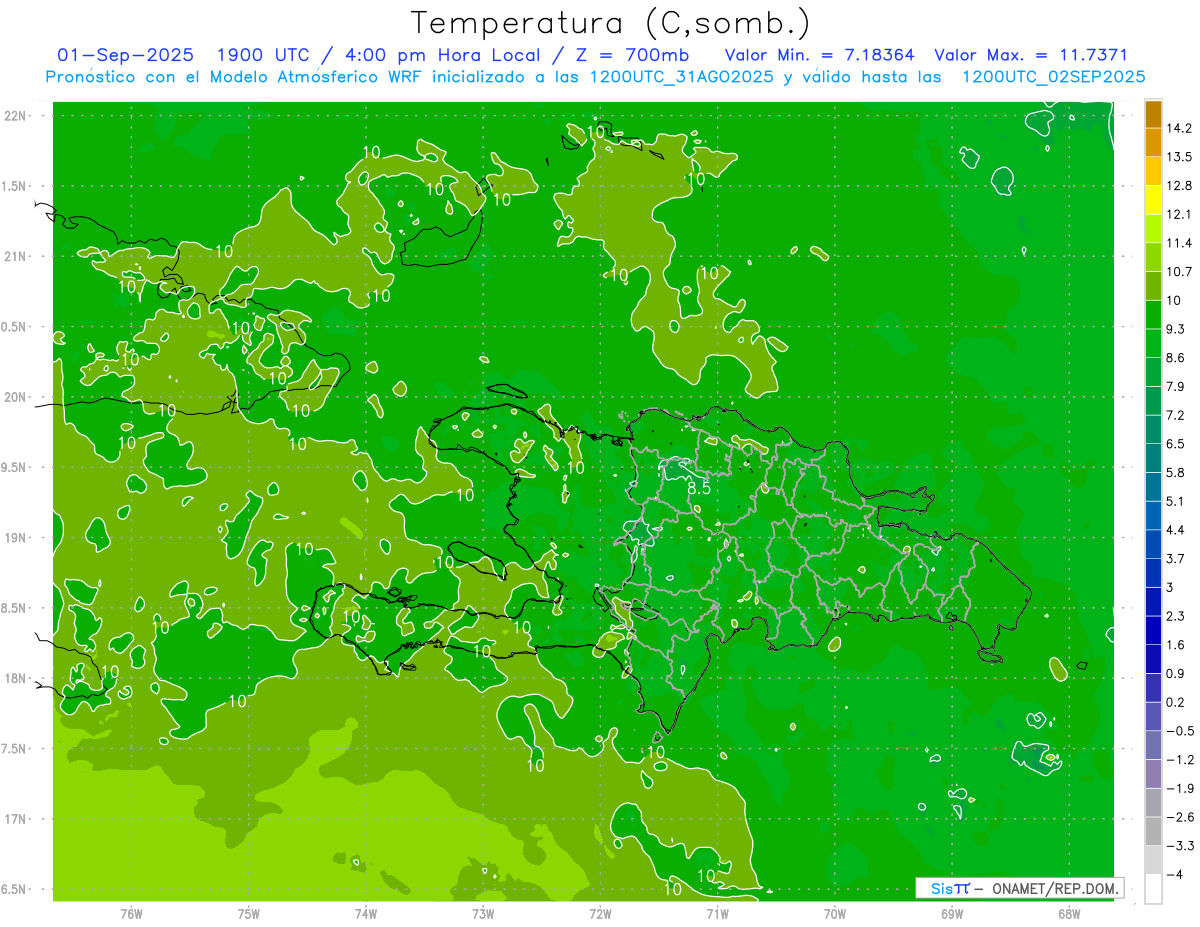Click the "19N" latitude label
1200x927 pixels.
pos(17,538)
